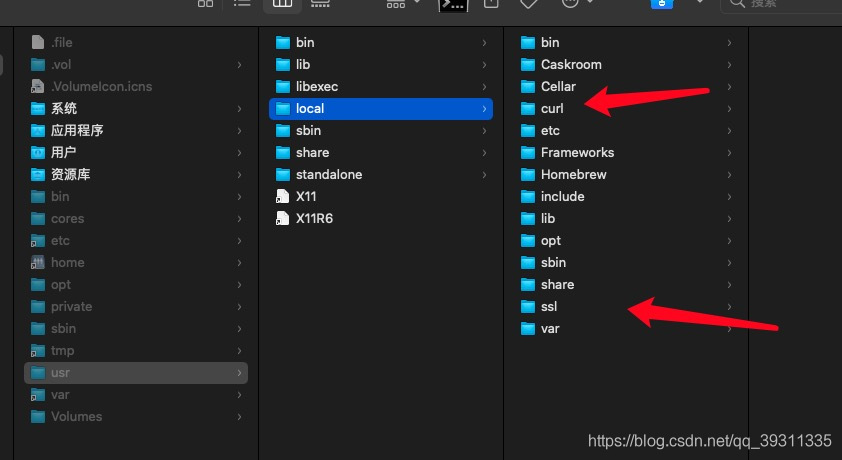Viewport: 842px width, 460px height.
Task: Select the ssl folder icon
Action: click(529, 306)
